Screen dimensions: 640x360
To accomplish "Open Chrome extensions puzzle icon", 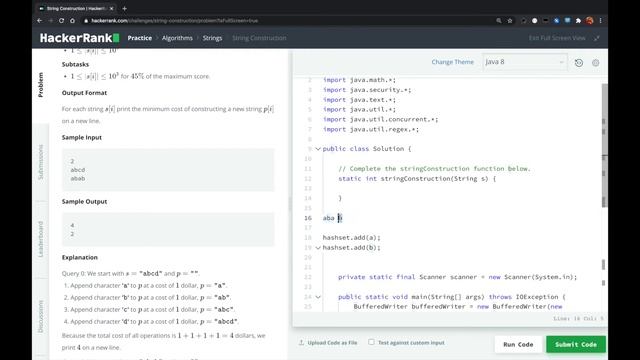I will click(578, 20).
